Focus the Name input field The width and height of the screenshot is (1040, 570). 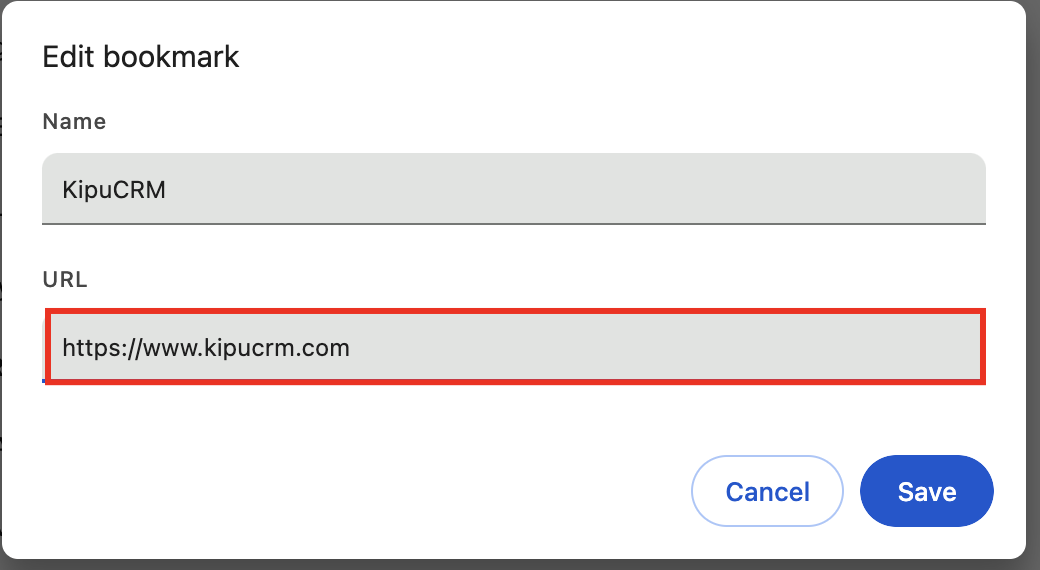(514, 189)
